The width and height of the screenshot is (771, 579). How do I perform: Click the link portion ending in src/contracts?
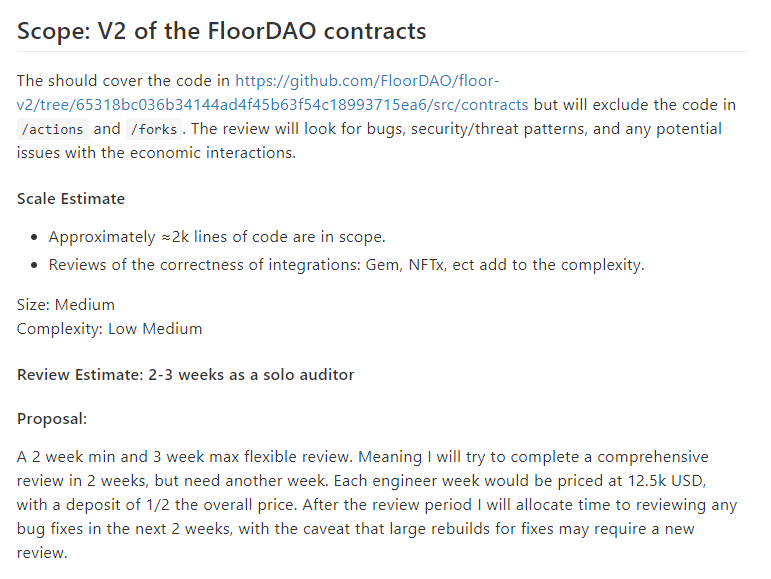tap(272, 105)
